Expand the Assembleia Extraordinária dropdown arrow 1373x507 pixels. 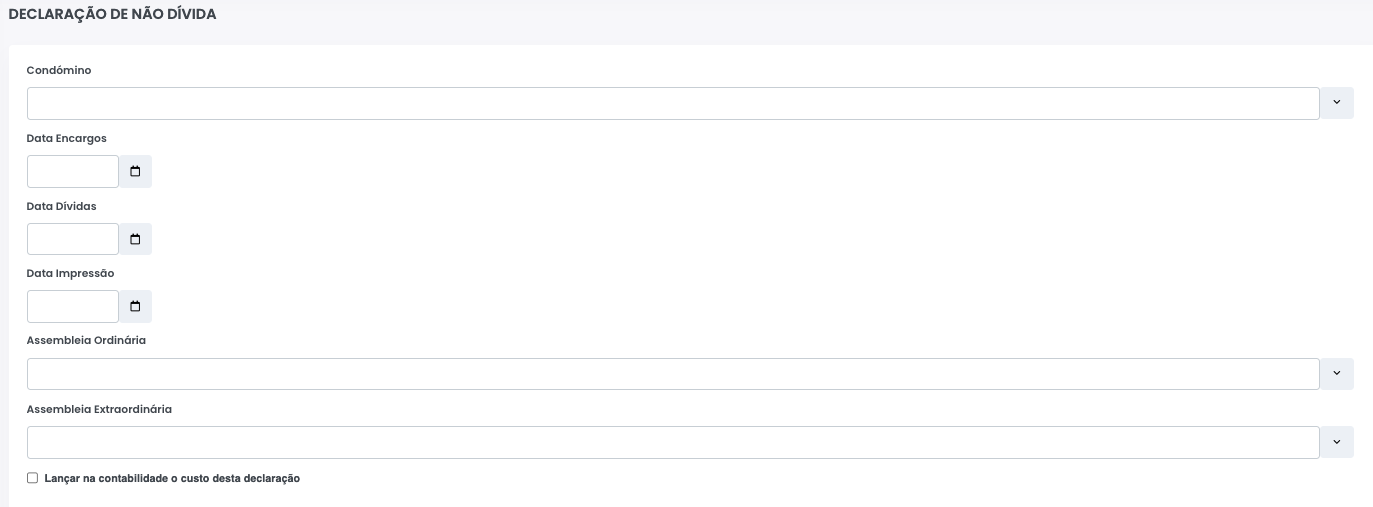pos(1337,442)
